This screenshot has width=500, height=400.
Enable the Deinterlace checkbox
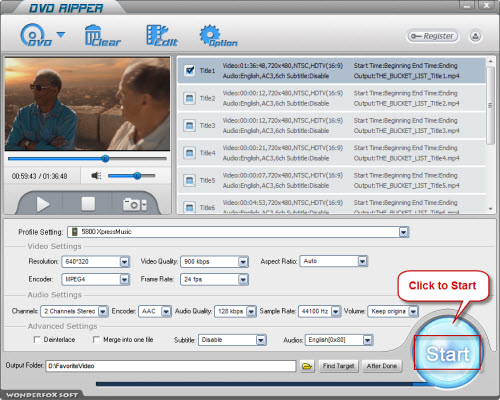coord(37,340)
